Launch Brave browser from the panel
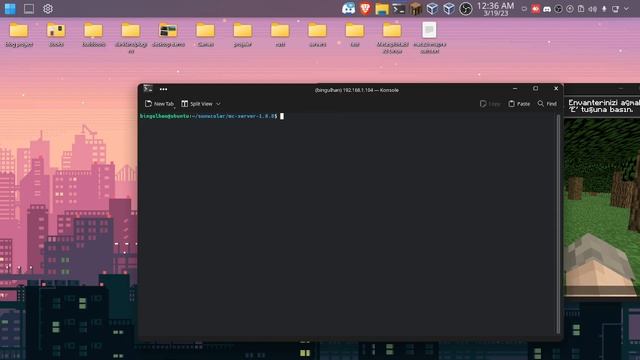This screenshot has width=640, height=360. point(365,9)
